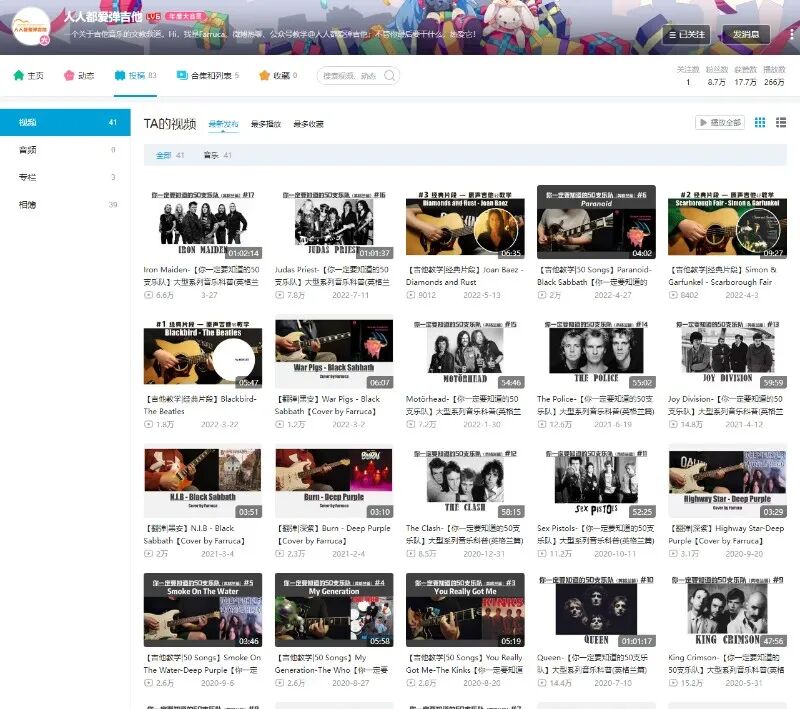Open the more options dots in banner
Screen dimensions: 800x709
792,35
